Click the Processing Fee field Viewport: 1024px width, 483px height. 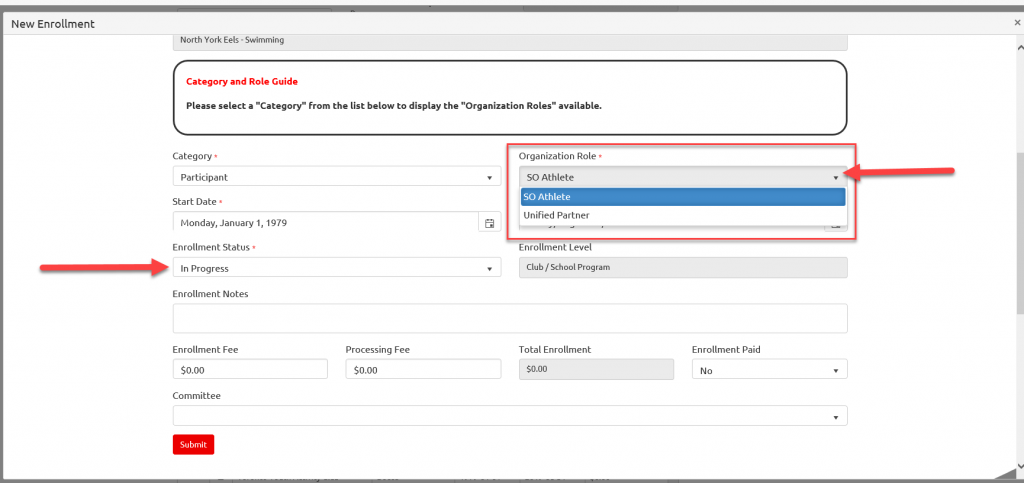[423, 369]
